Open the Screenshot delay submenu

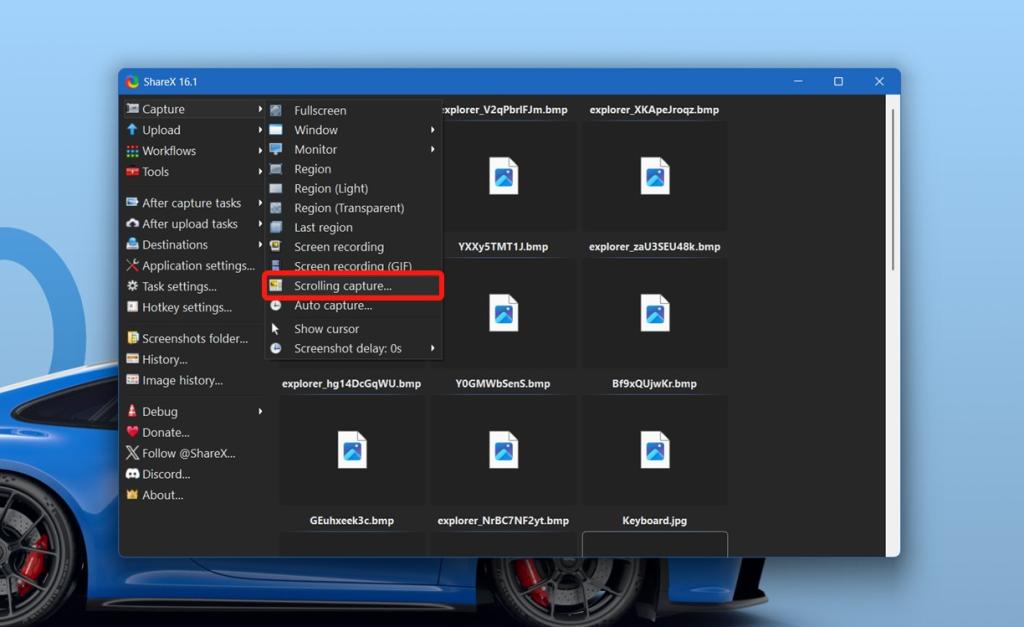[x=432, y=348]
